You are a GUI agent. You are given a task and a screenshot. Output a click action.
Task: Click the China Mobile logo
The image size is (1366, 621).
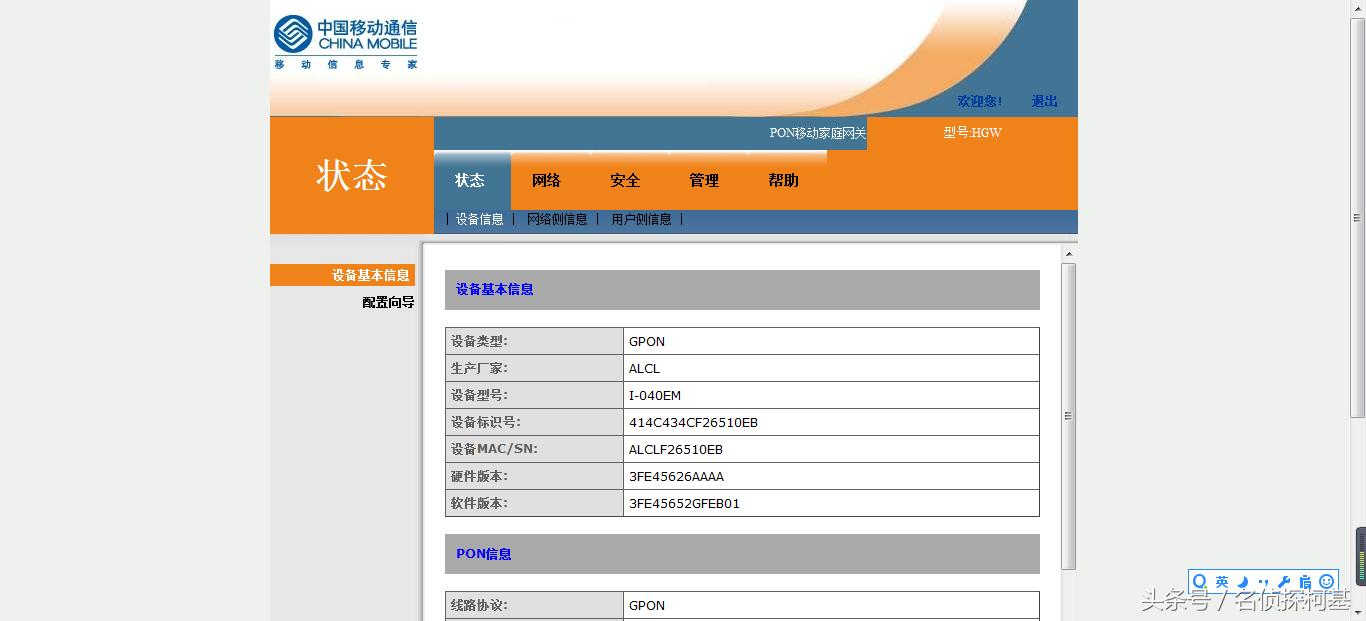(x=345, y=38)
